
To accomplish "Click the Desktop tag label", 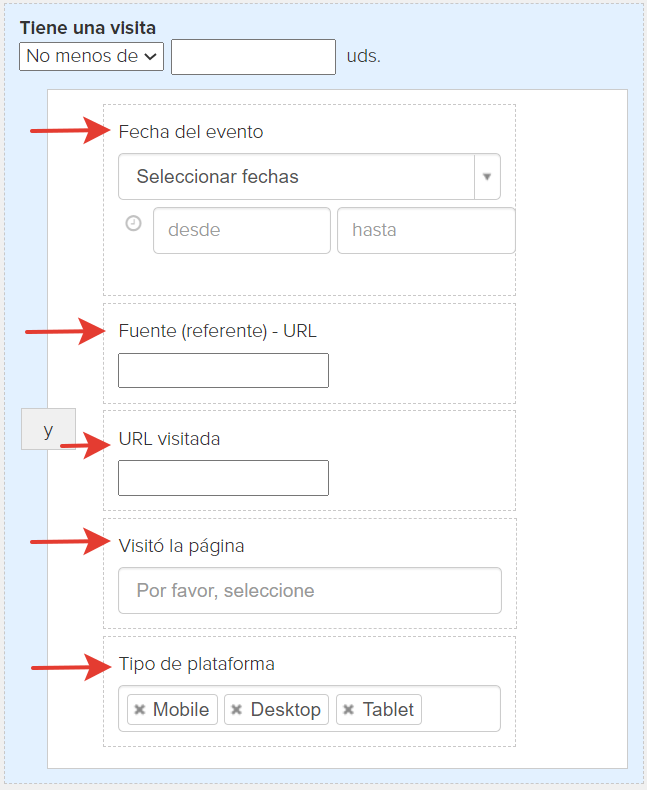I will point(286,709).
